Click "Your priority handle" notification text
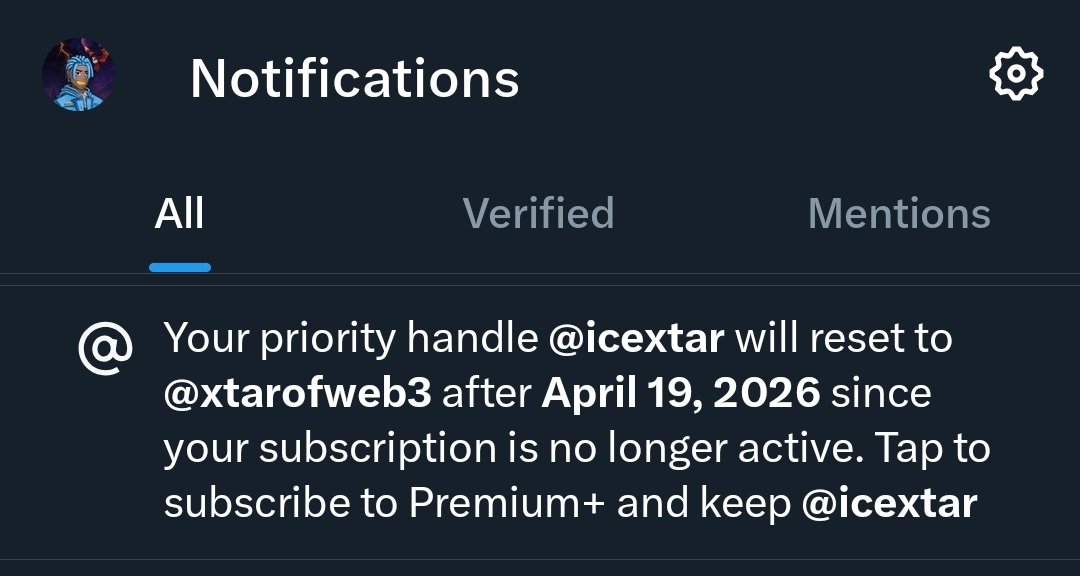 coord(350,340)
